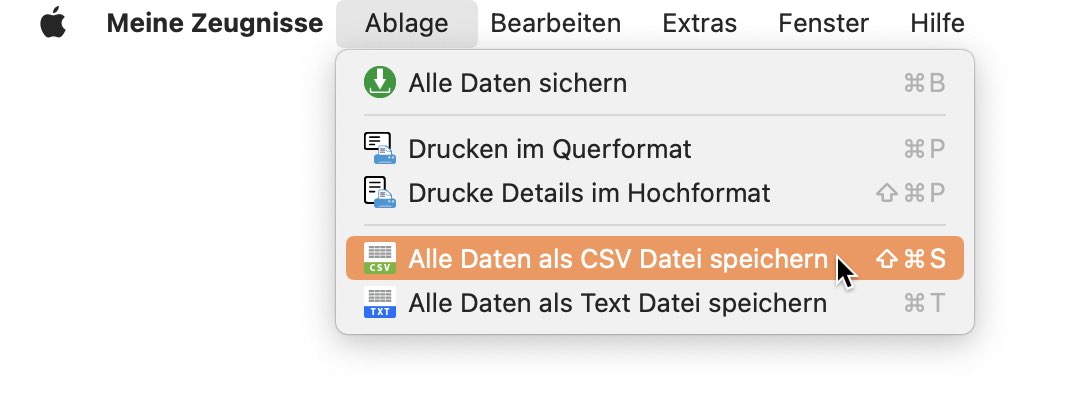This screenshot has height=414, width=1068.
Task: Open the Meine Zeugnisse application menu
Action: click(x=215, y=24)
